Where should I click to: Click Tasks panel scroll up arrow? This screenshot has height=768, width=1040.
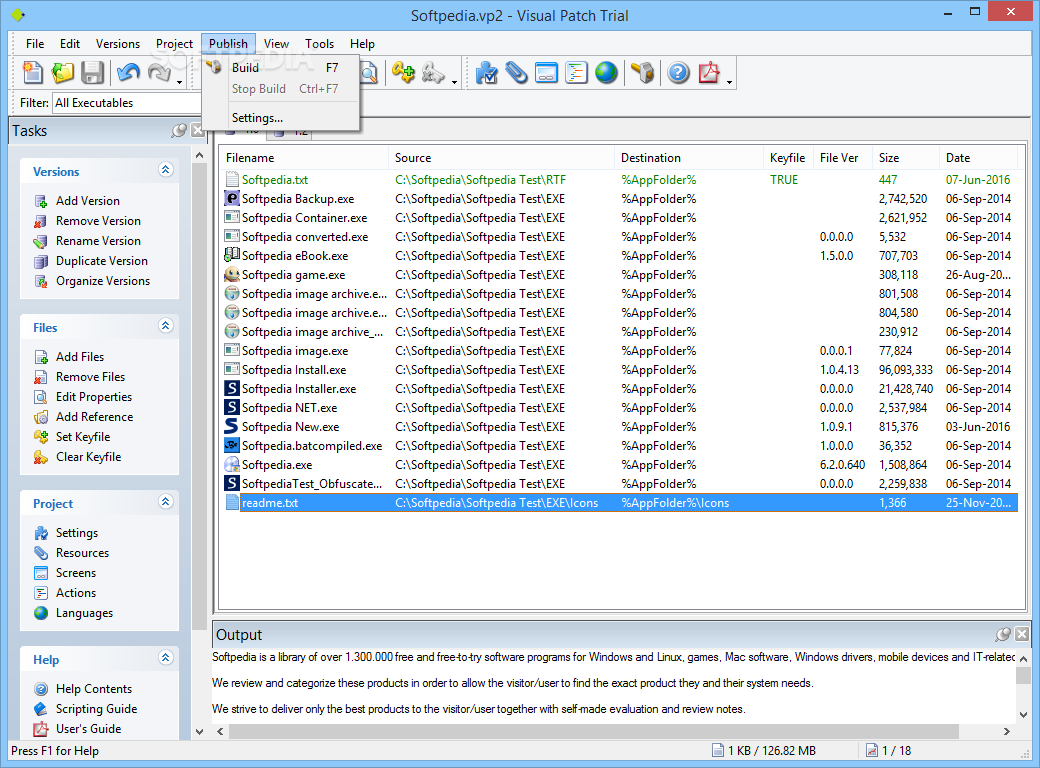[199, 155]
